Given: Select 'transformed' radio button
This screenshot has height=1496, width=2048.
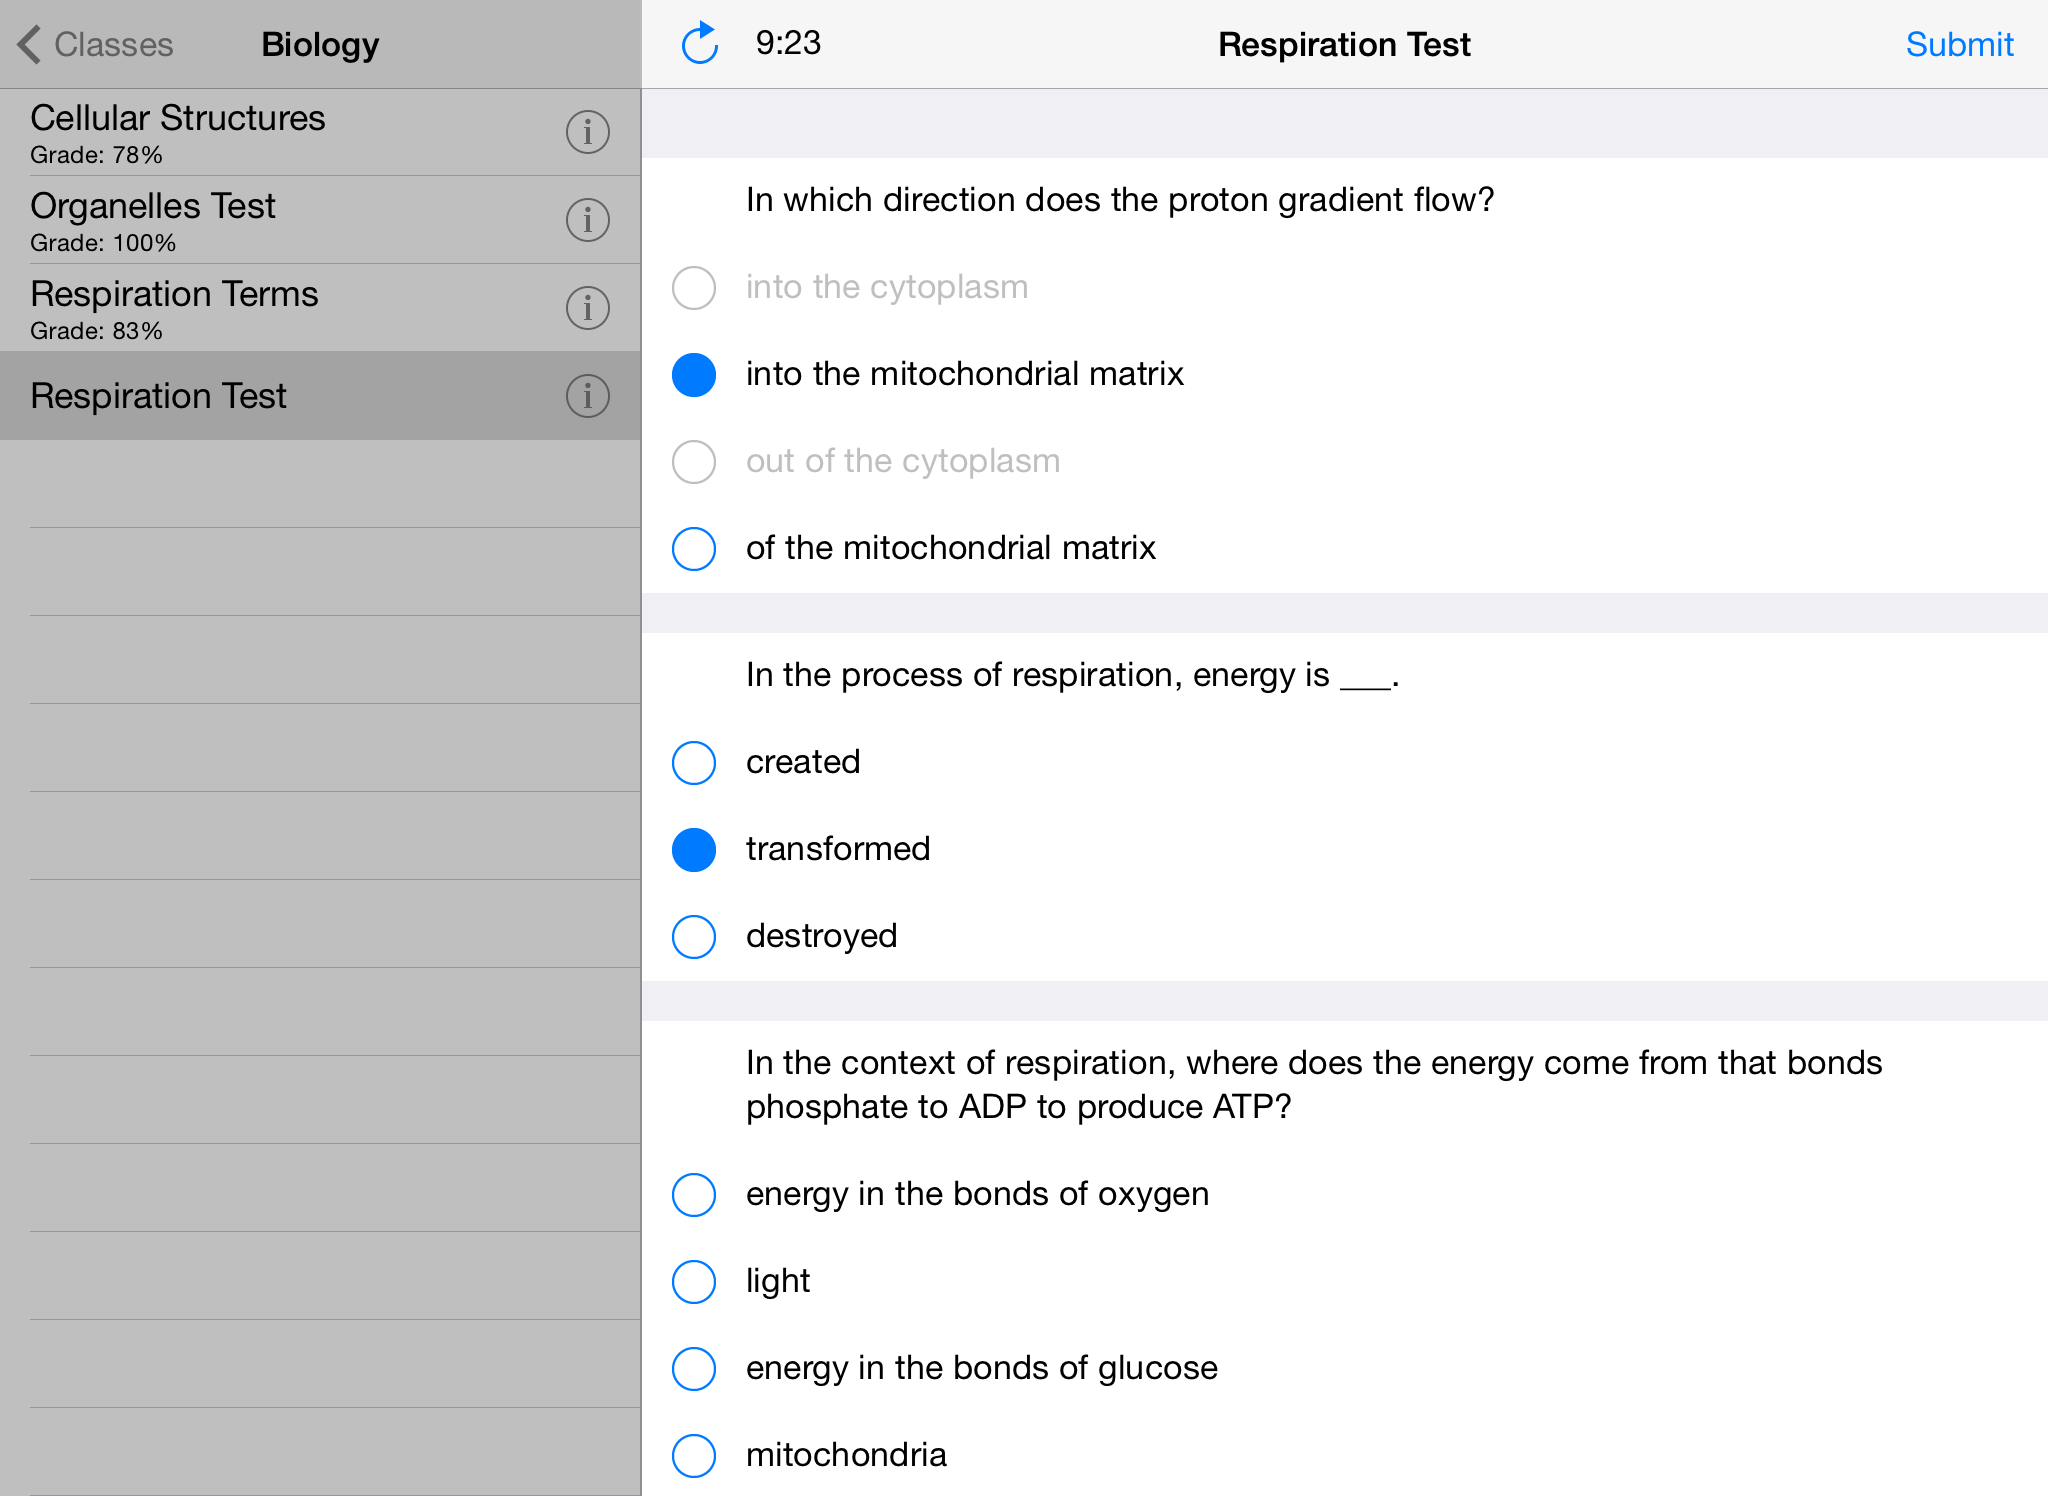Looking at the screenshot, I should pos(694,849).
